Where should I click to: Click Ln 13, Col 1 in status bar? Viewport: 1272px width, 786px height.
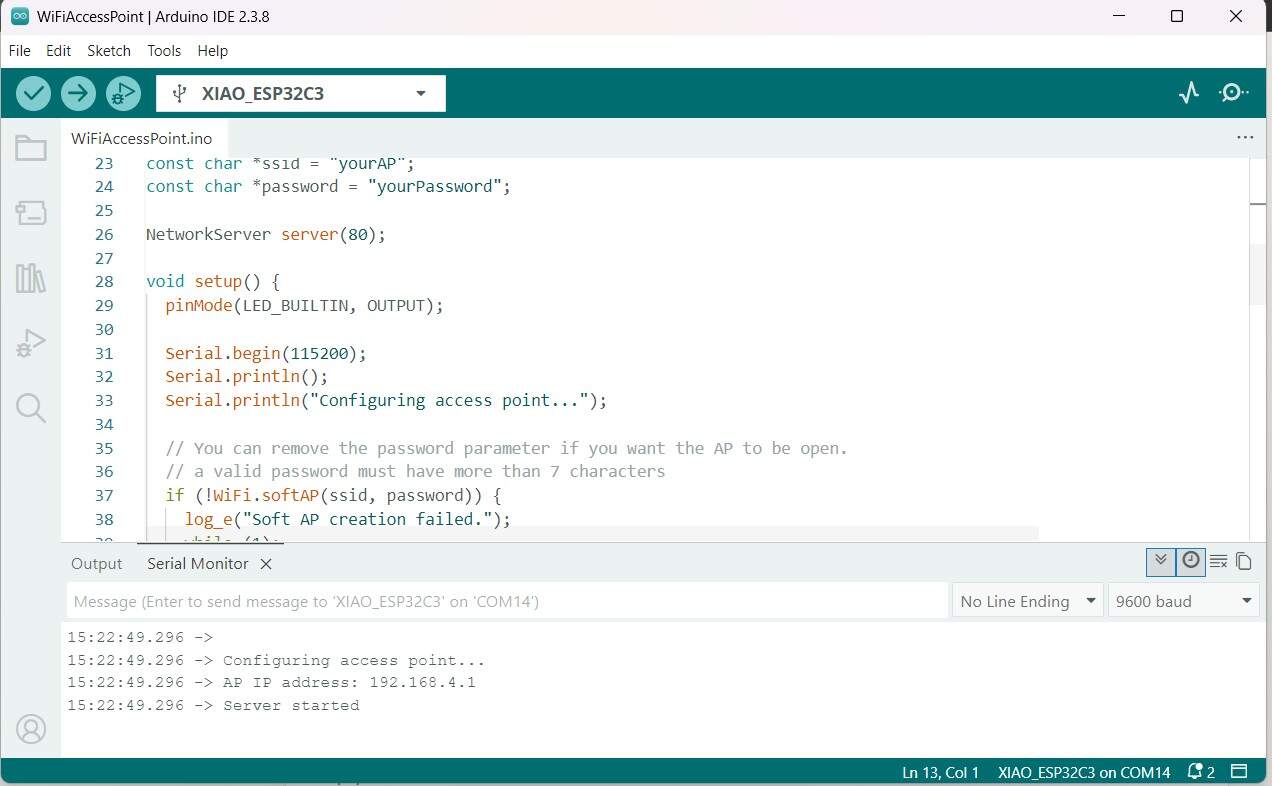click(x=941, y=772)
